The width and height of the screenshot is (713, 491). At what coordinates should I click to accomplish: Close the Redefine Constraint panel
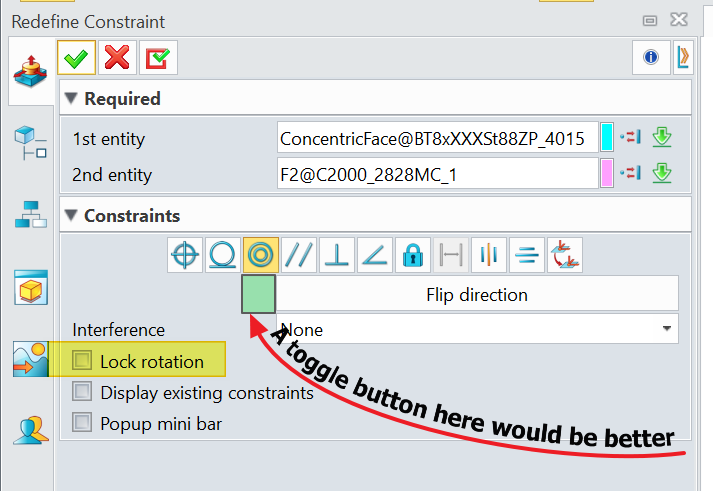pos(679,20)
